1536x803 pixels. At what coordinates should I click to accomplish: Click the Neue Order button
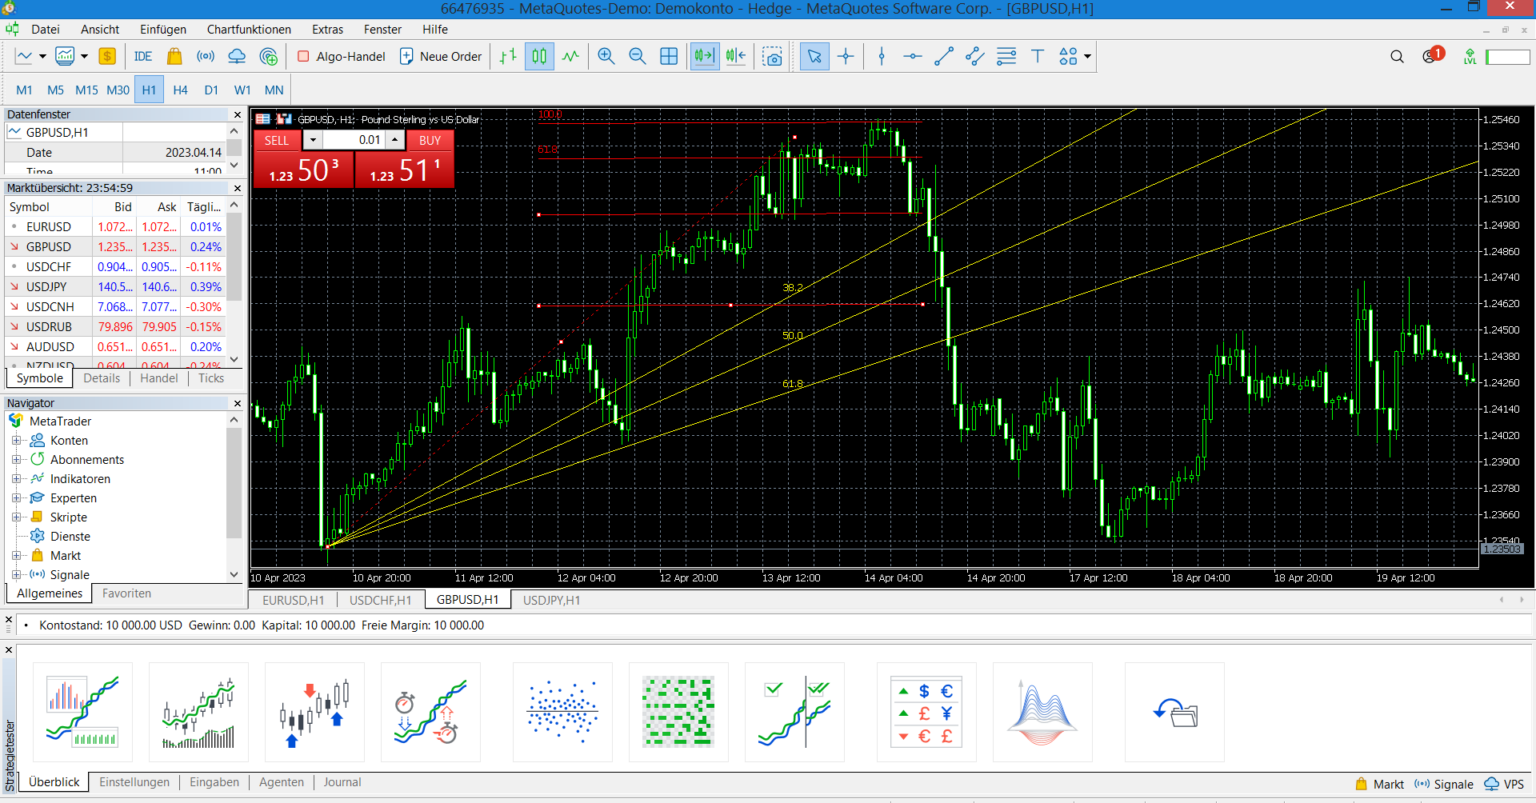441,56
